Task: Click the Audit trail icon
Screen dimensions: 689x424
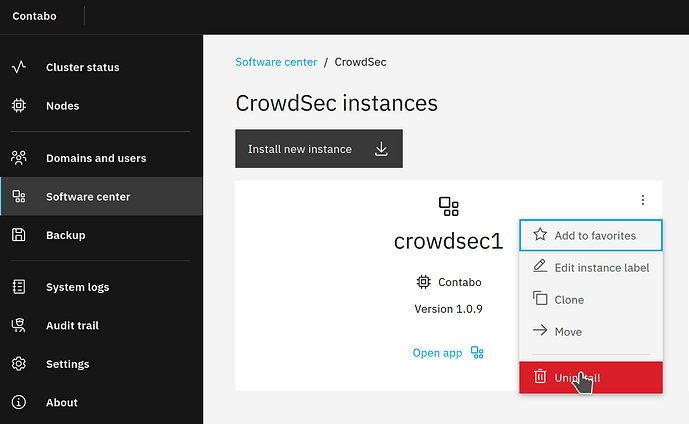Action: click(x=18, y=325)
